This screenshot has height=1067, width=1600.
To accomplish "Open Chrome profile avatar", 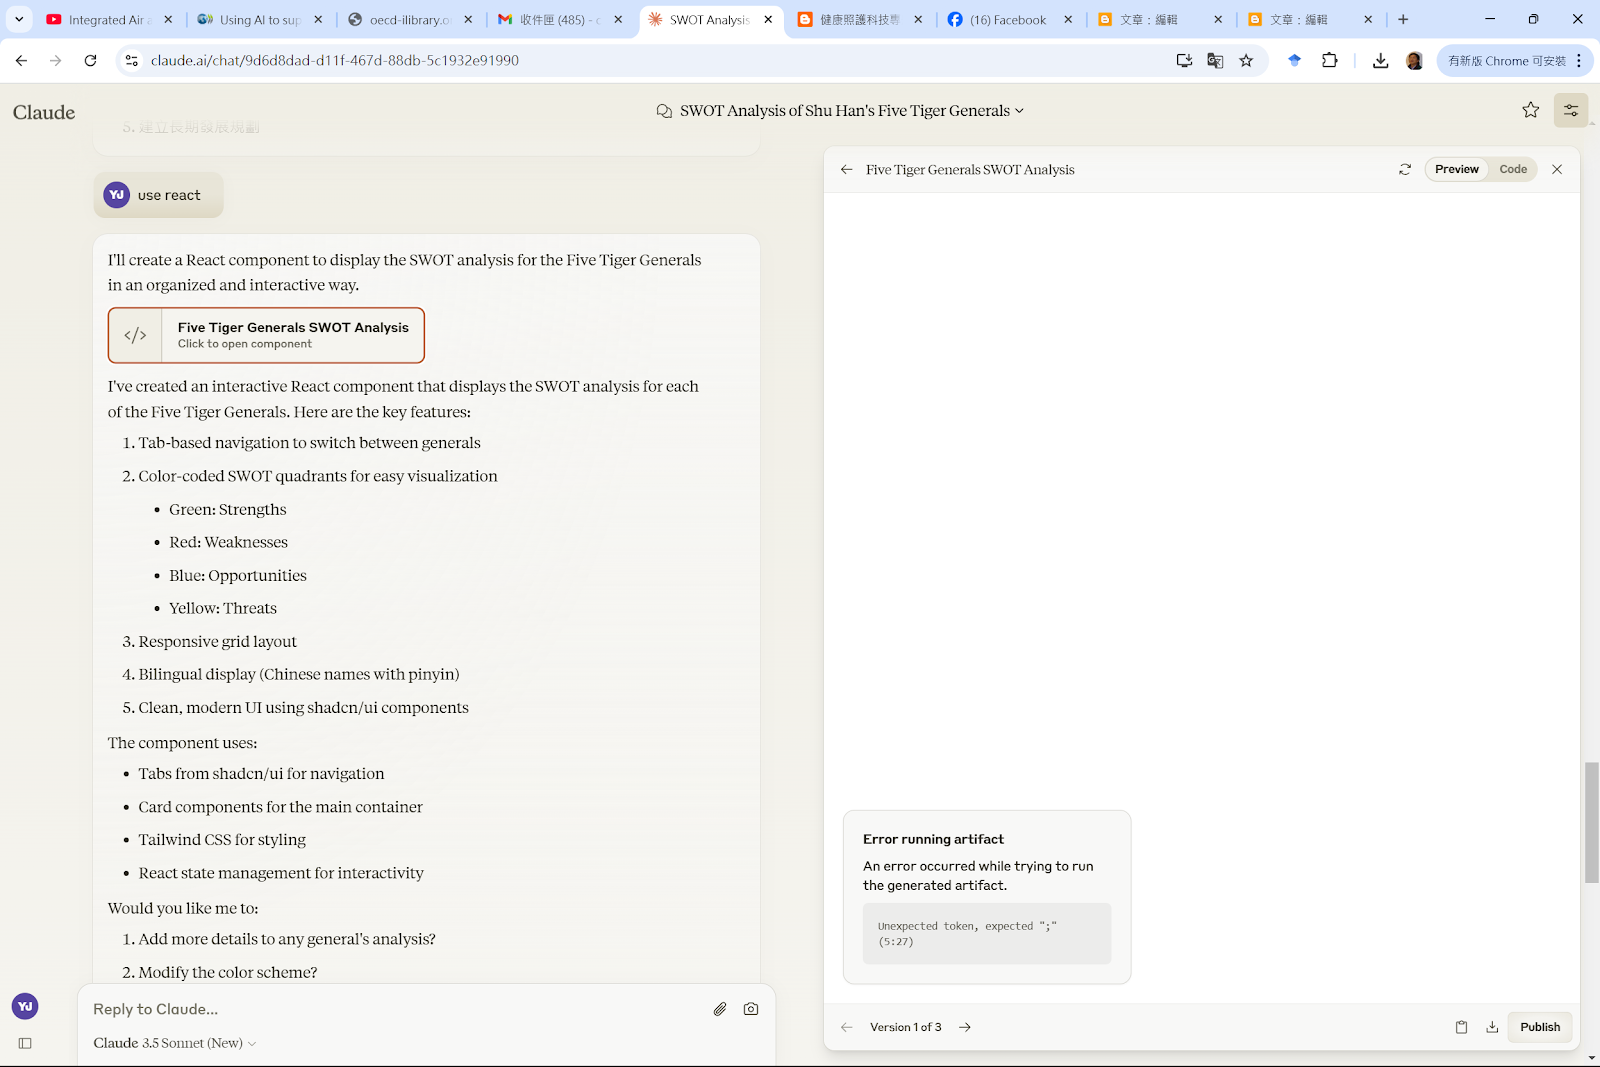I will [1414, 60].
